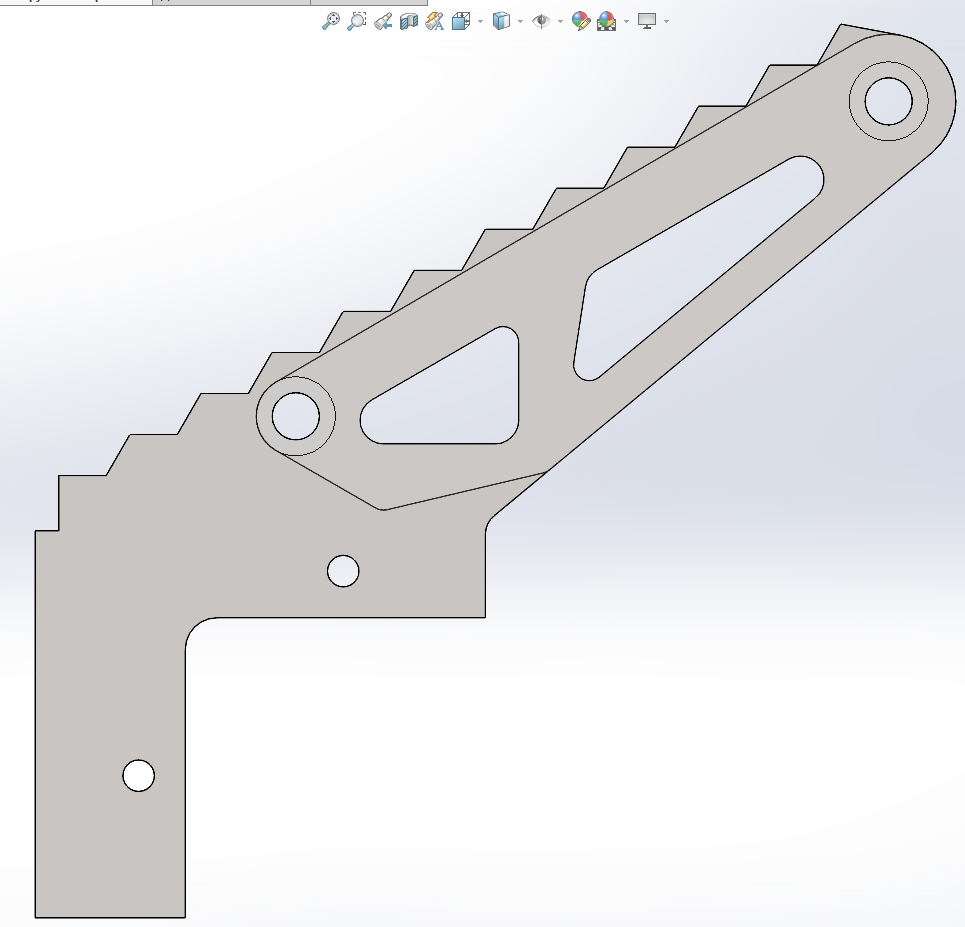Viewport: 965px width, 927px height.
Task: Toggle the Section View tool
Action: [408, 21]
